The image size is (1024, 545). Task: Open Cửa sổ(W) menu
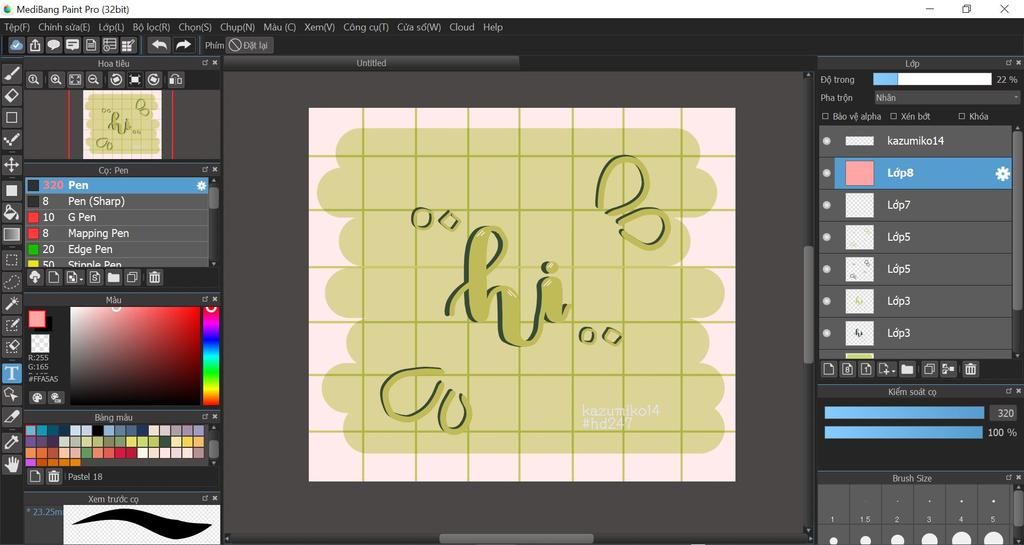coord(419,27)
